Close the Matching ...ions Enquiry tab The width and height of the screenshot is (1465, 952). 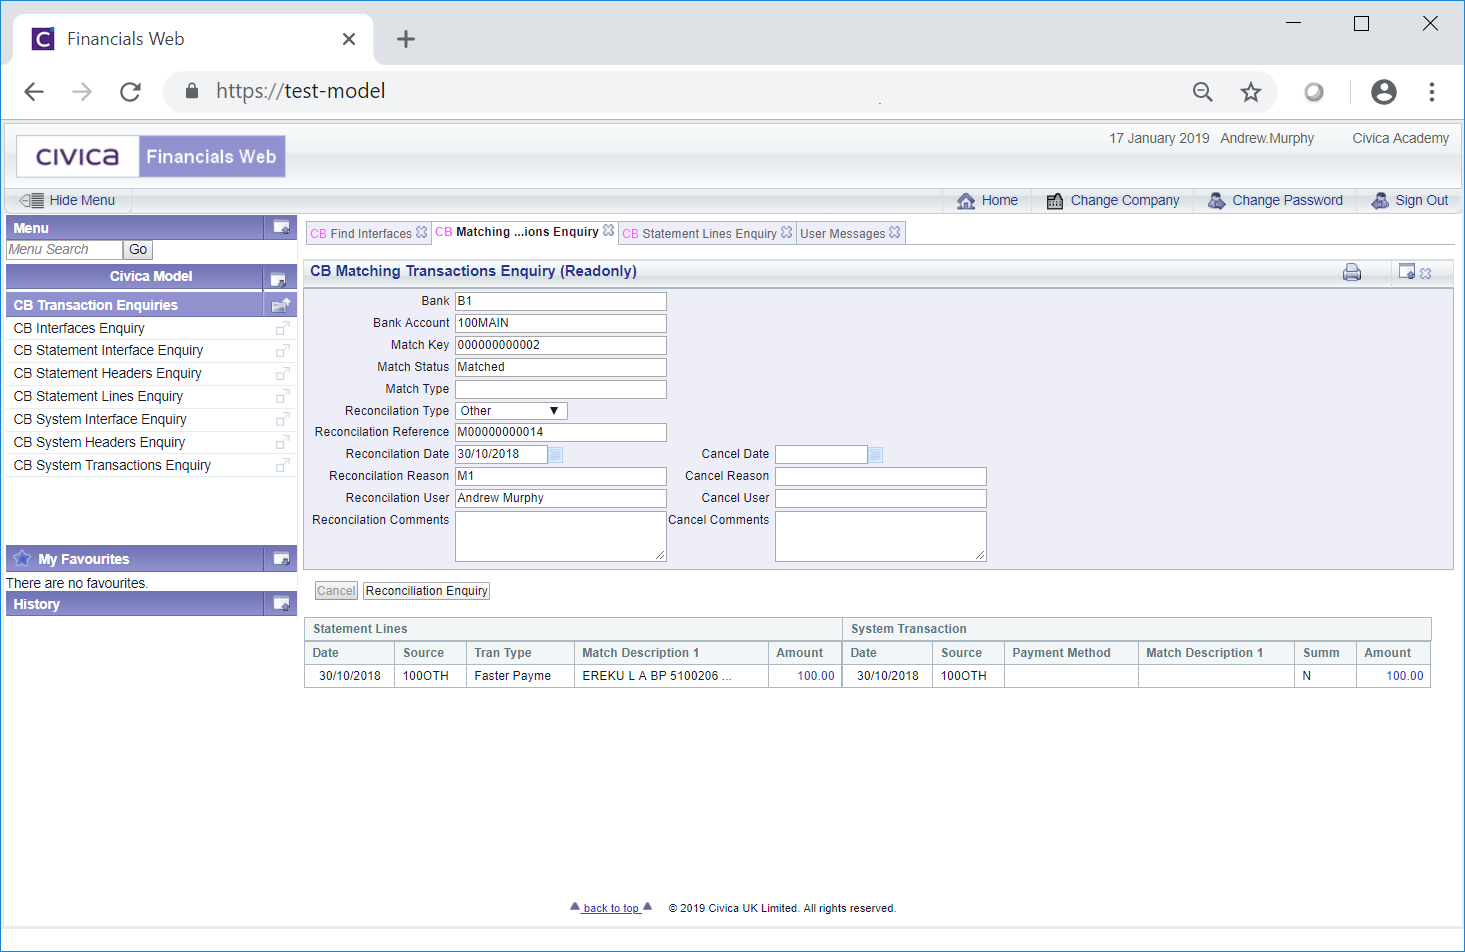click(x=608, y=230)
